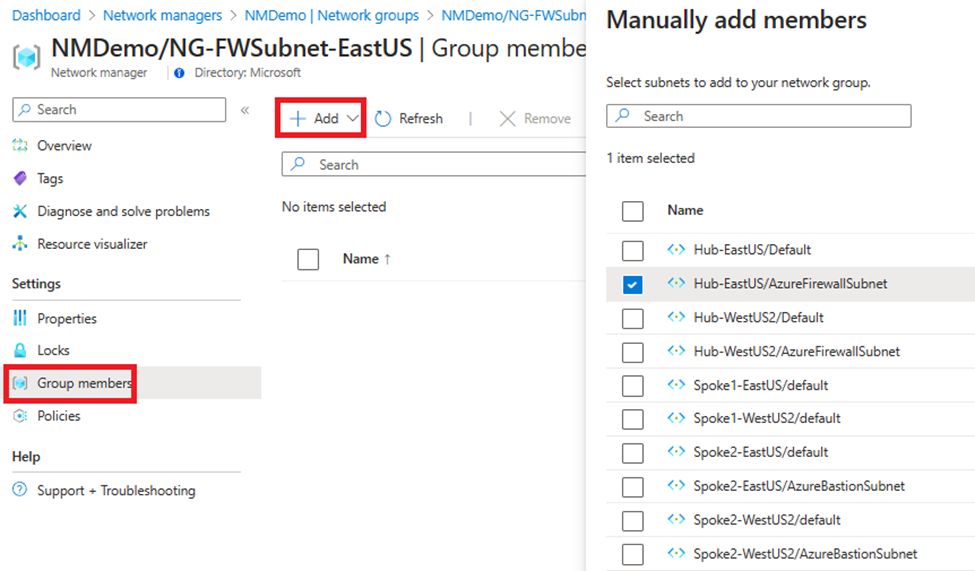Click the Properties bars icon

pos(20,319)
